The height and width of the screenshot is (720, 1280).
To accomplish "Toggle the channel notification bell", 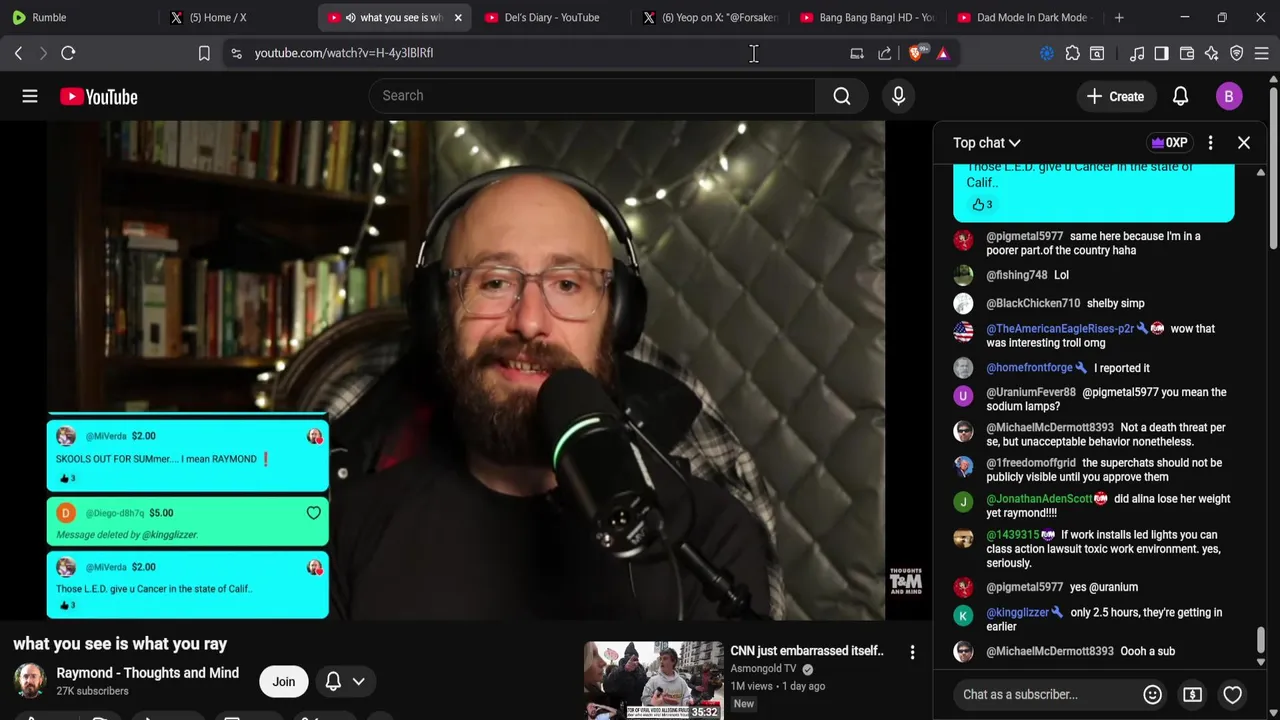I will tap(333, 681).
